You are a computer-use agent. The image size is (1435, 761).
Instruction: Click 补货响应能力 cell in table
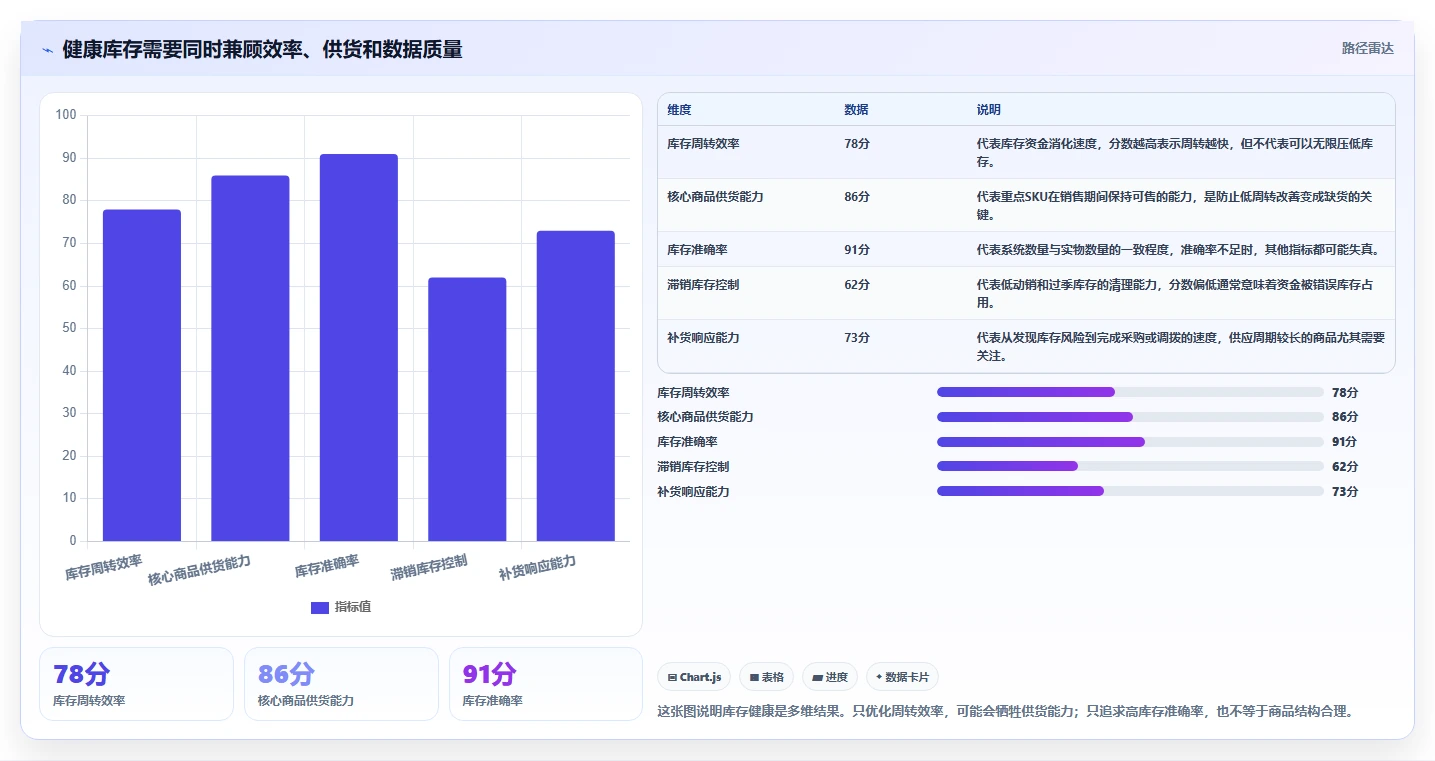704,338
